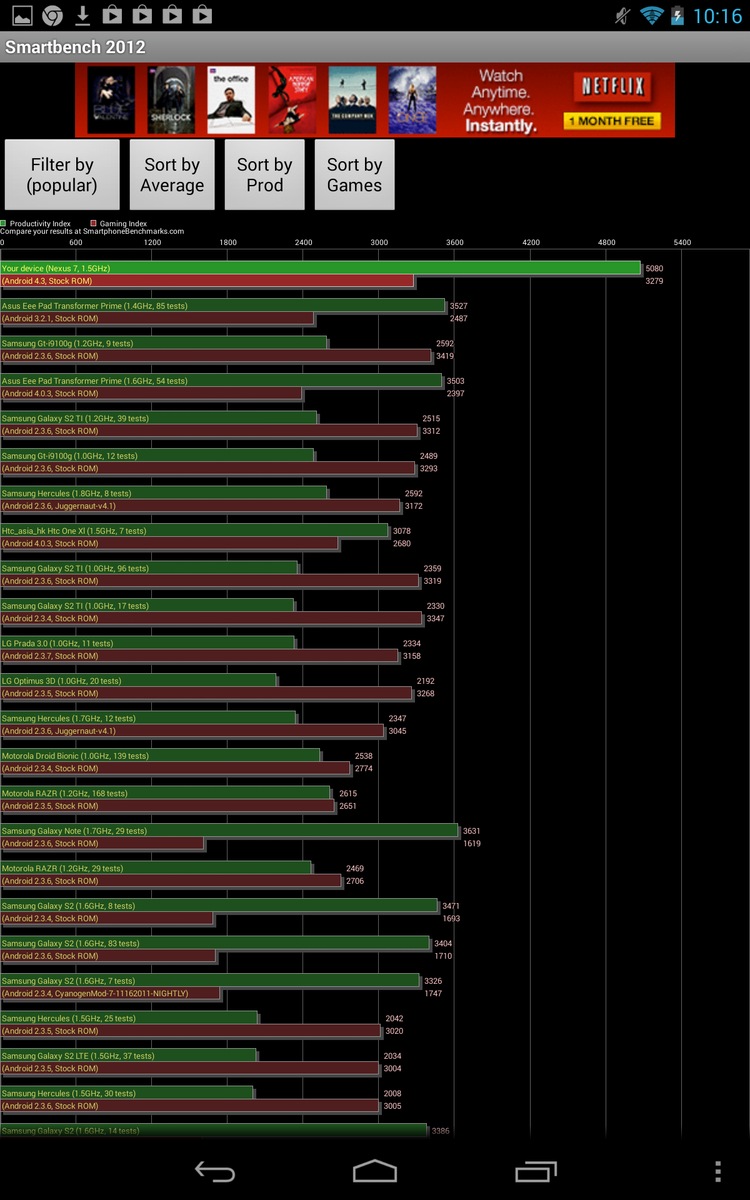Select Asus Eee Pad Transformer Prime 85 tests row
The width and height of the screenshot is (750, 1200).
point(223,306)
